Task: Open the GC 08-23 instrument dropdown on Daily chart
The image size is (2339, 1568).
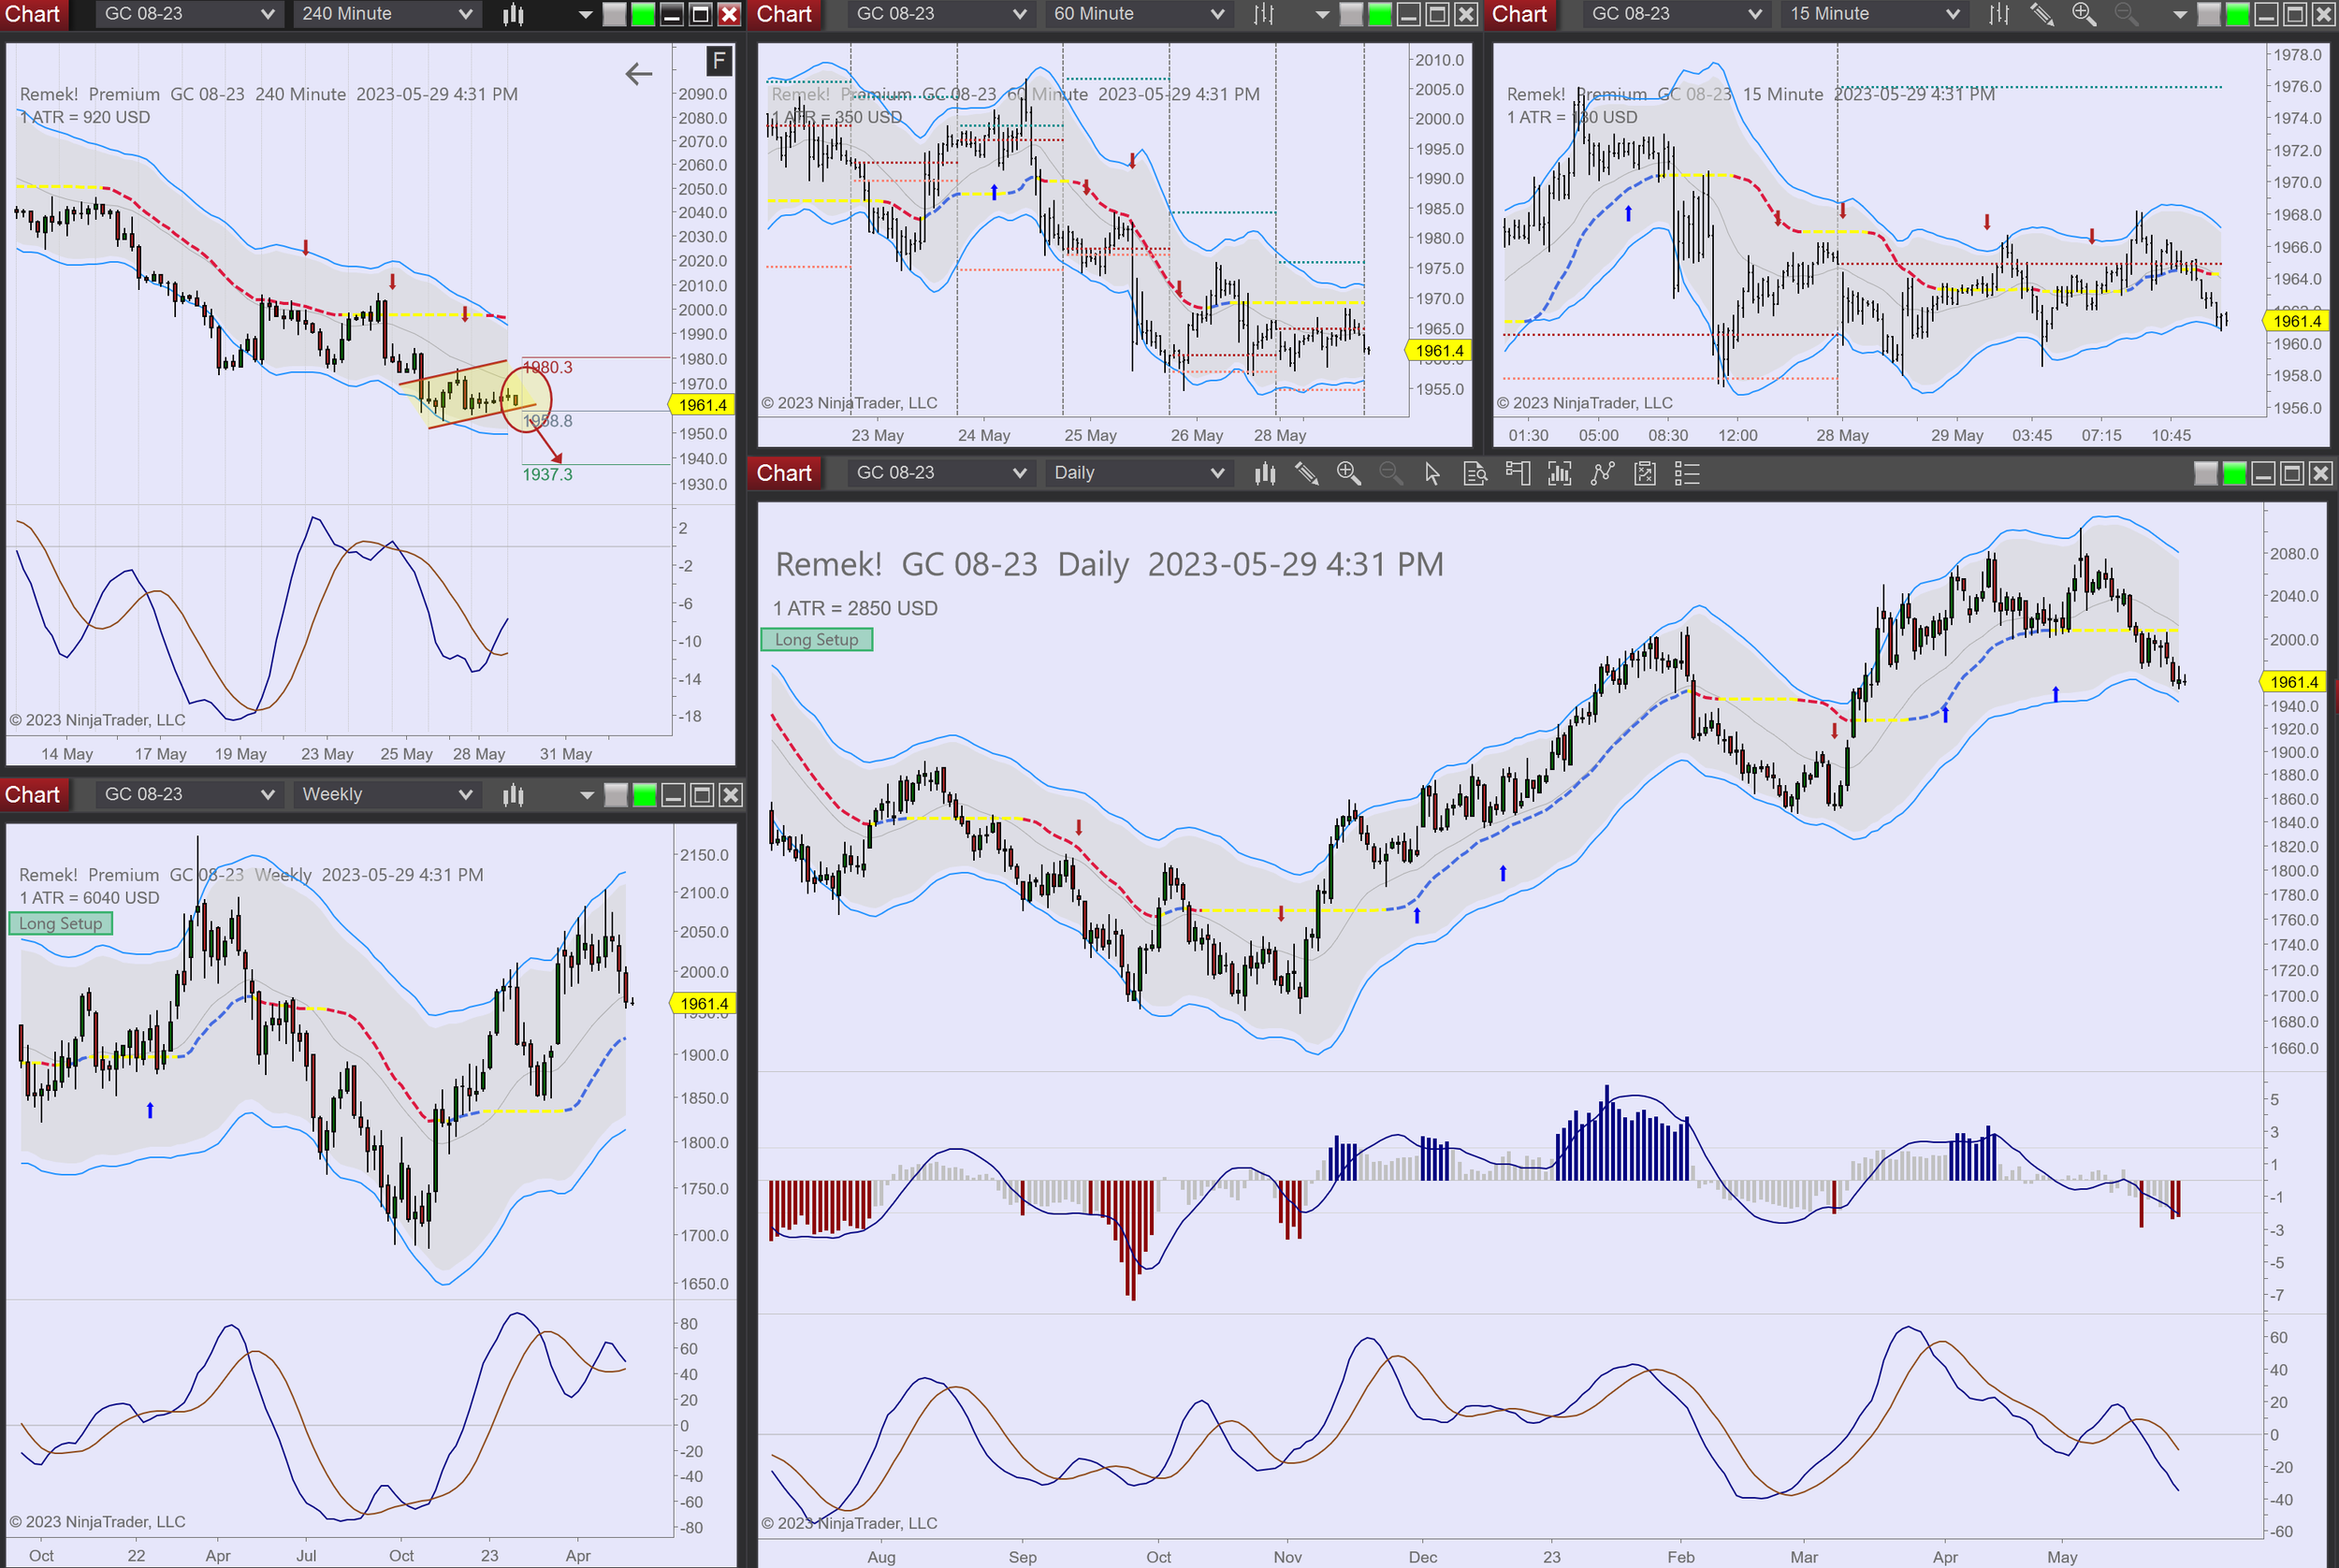Action: 939,473
